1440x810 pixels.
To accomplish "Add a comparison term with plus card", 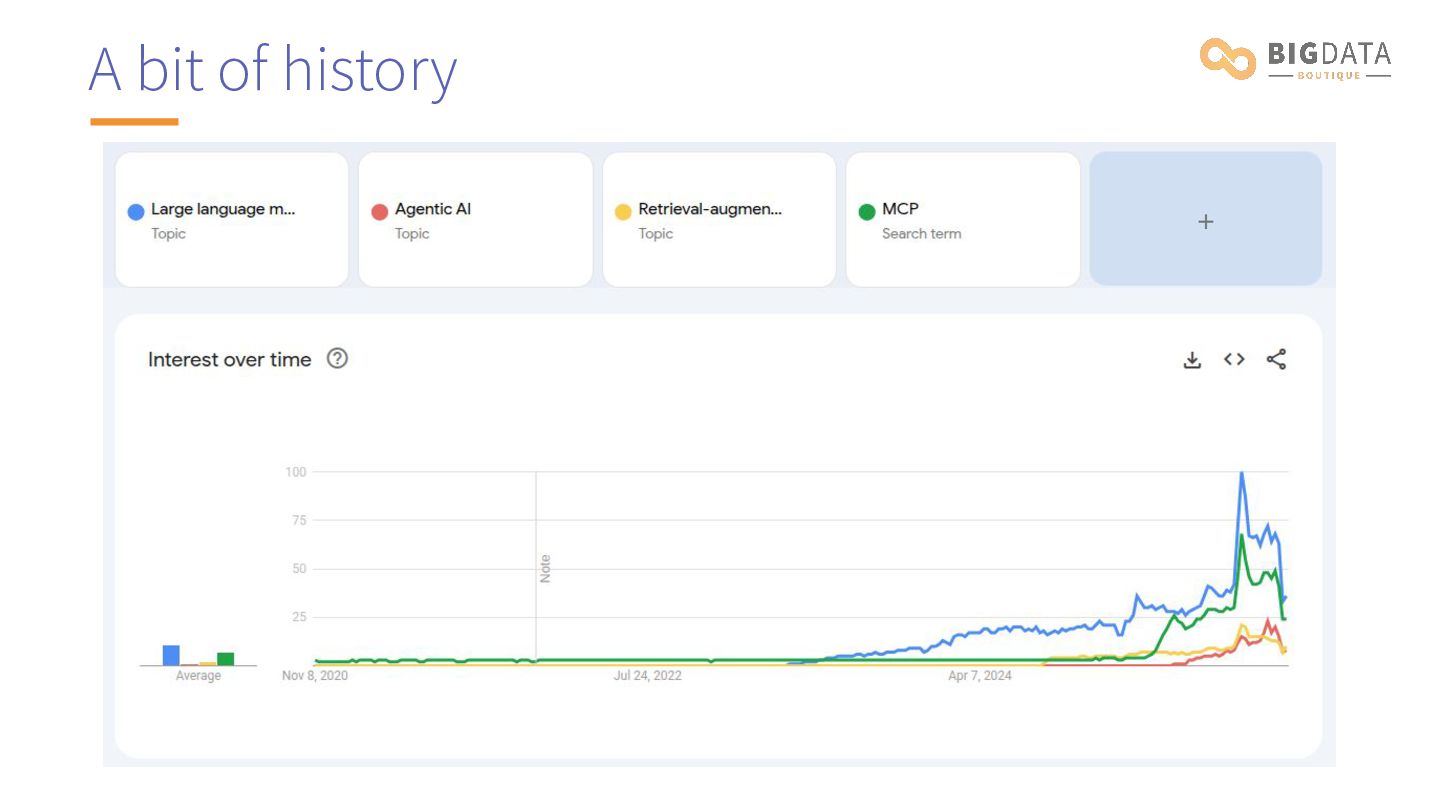I will click(1205, 221).
